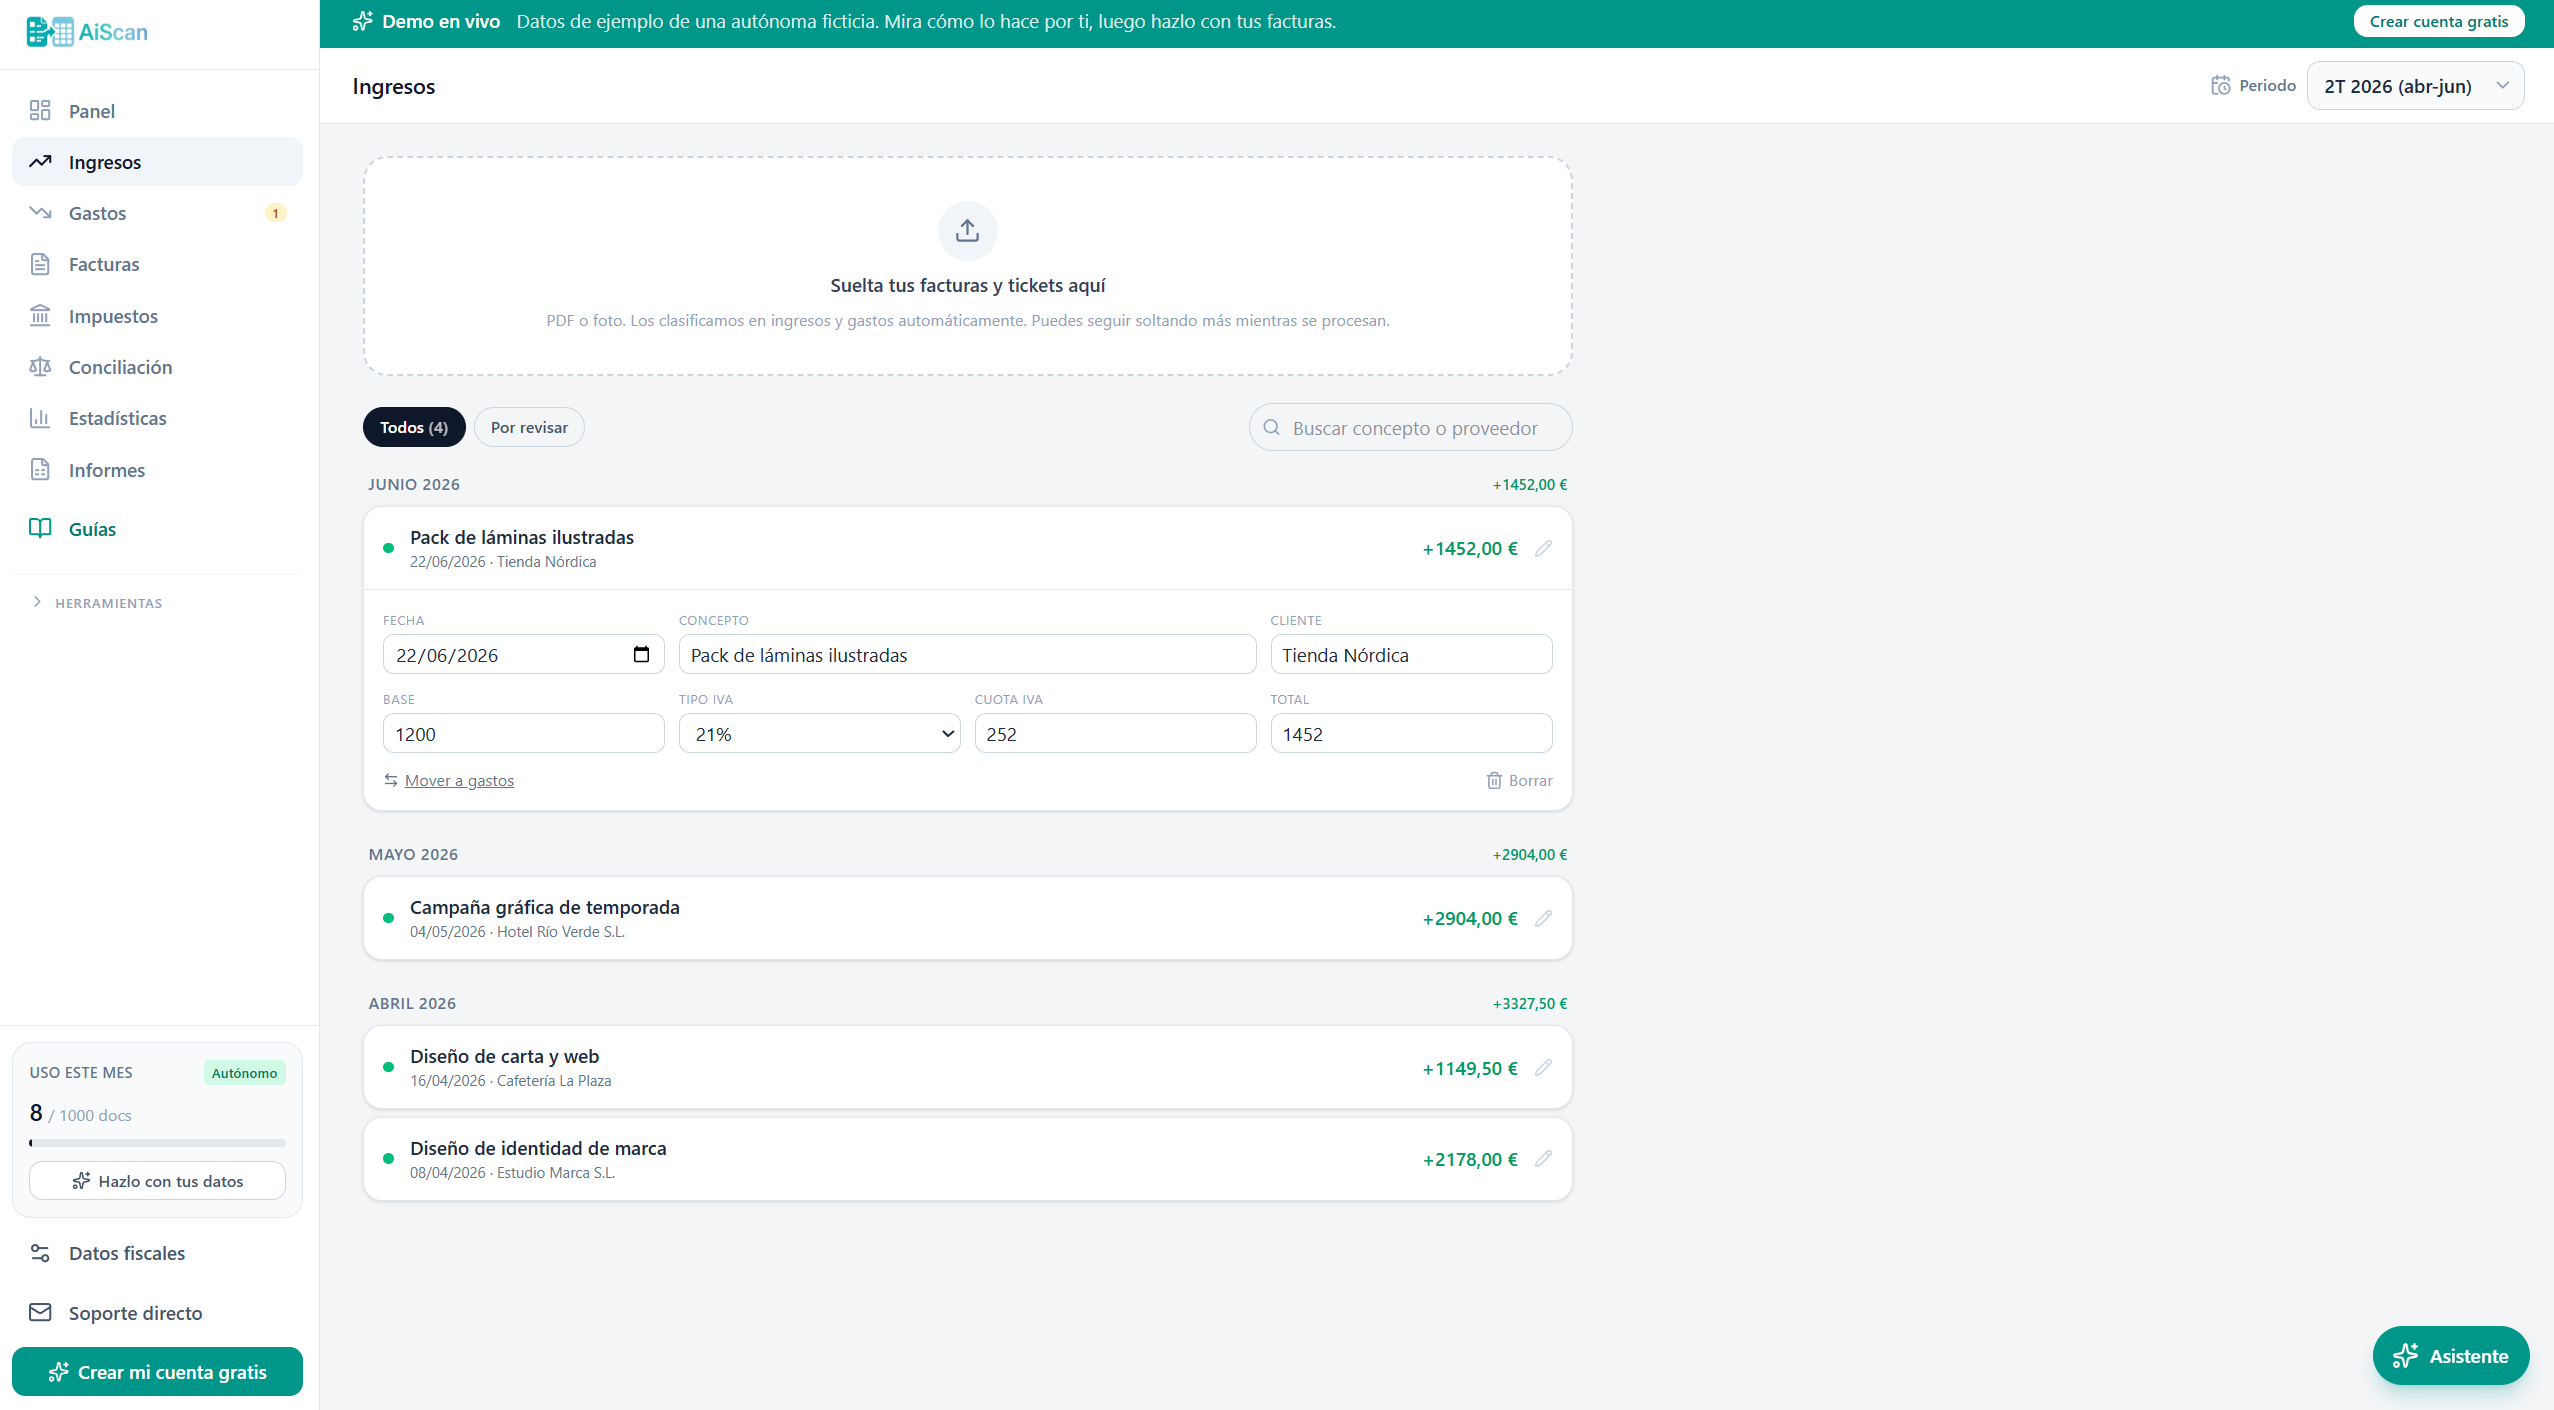Screen dimensions: 2554x1410
Task: Click the Informes report icon
Action: 40,469
